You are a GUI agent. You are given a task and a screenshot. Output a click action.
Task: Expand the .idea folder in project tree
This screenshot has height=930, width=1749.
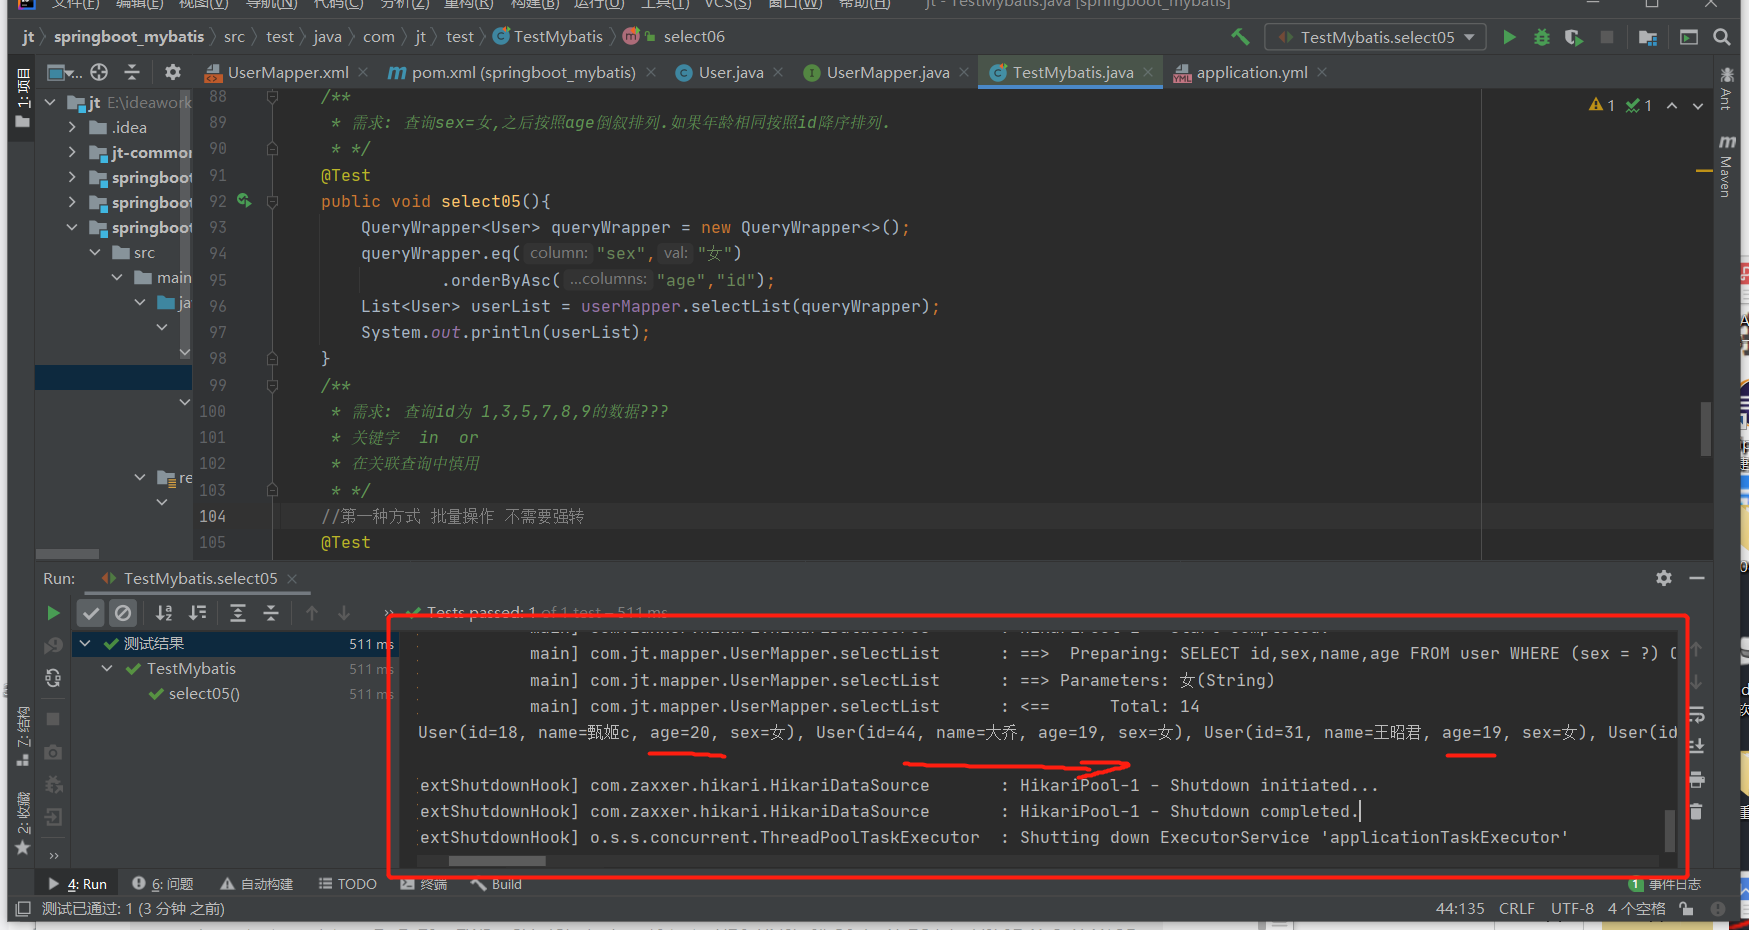72,127
